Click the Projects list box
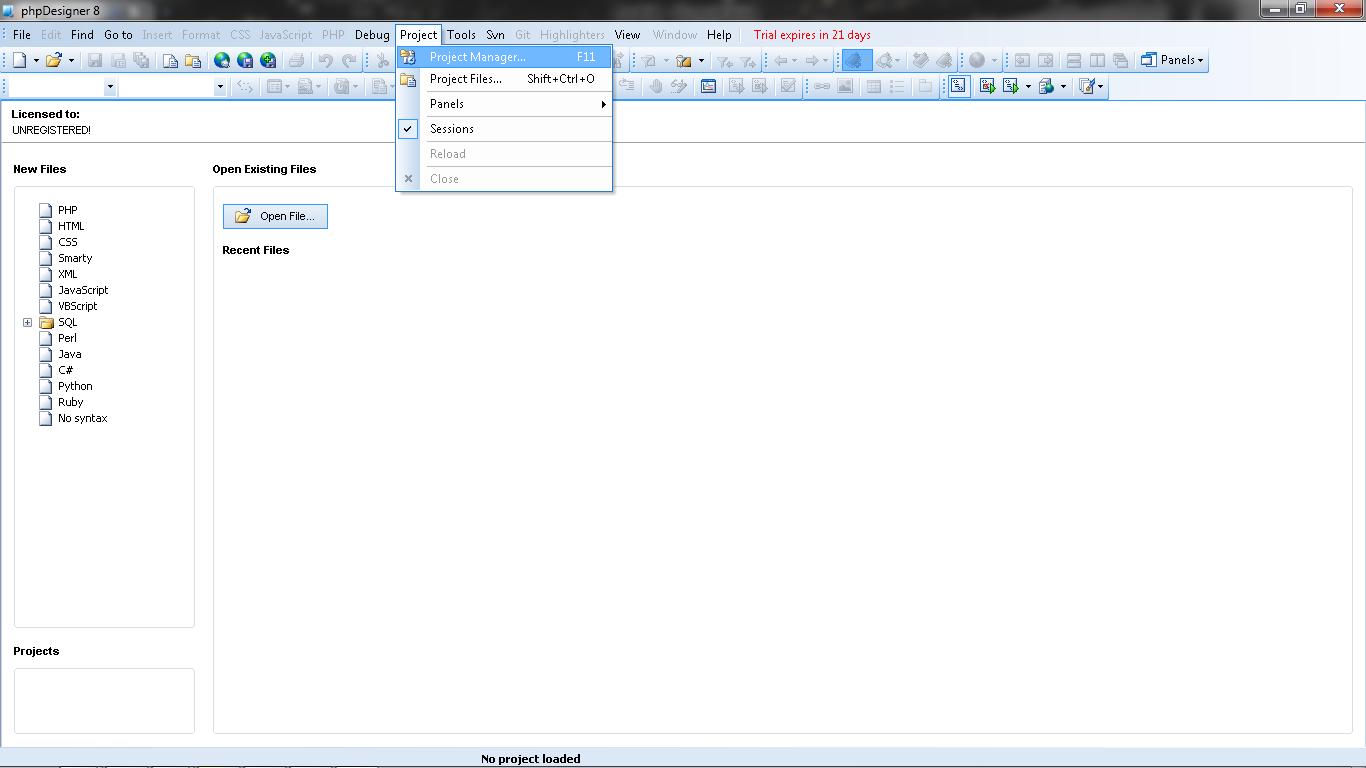This screenshot has width=1366, height=768. coord(104,700)
